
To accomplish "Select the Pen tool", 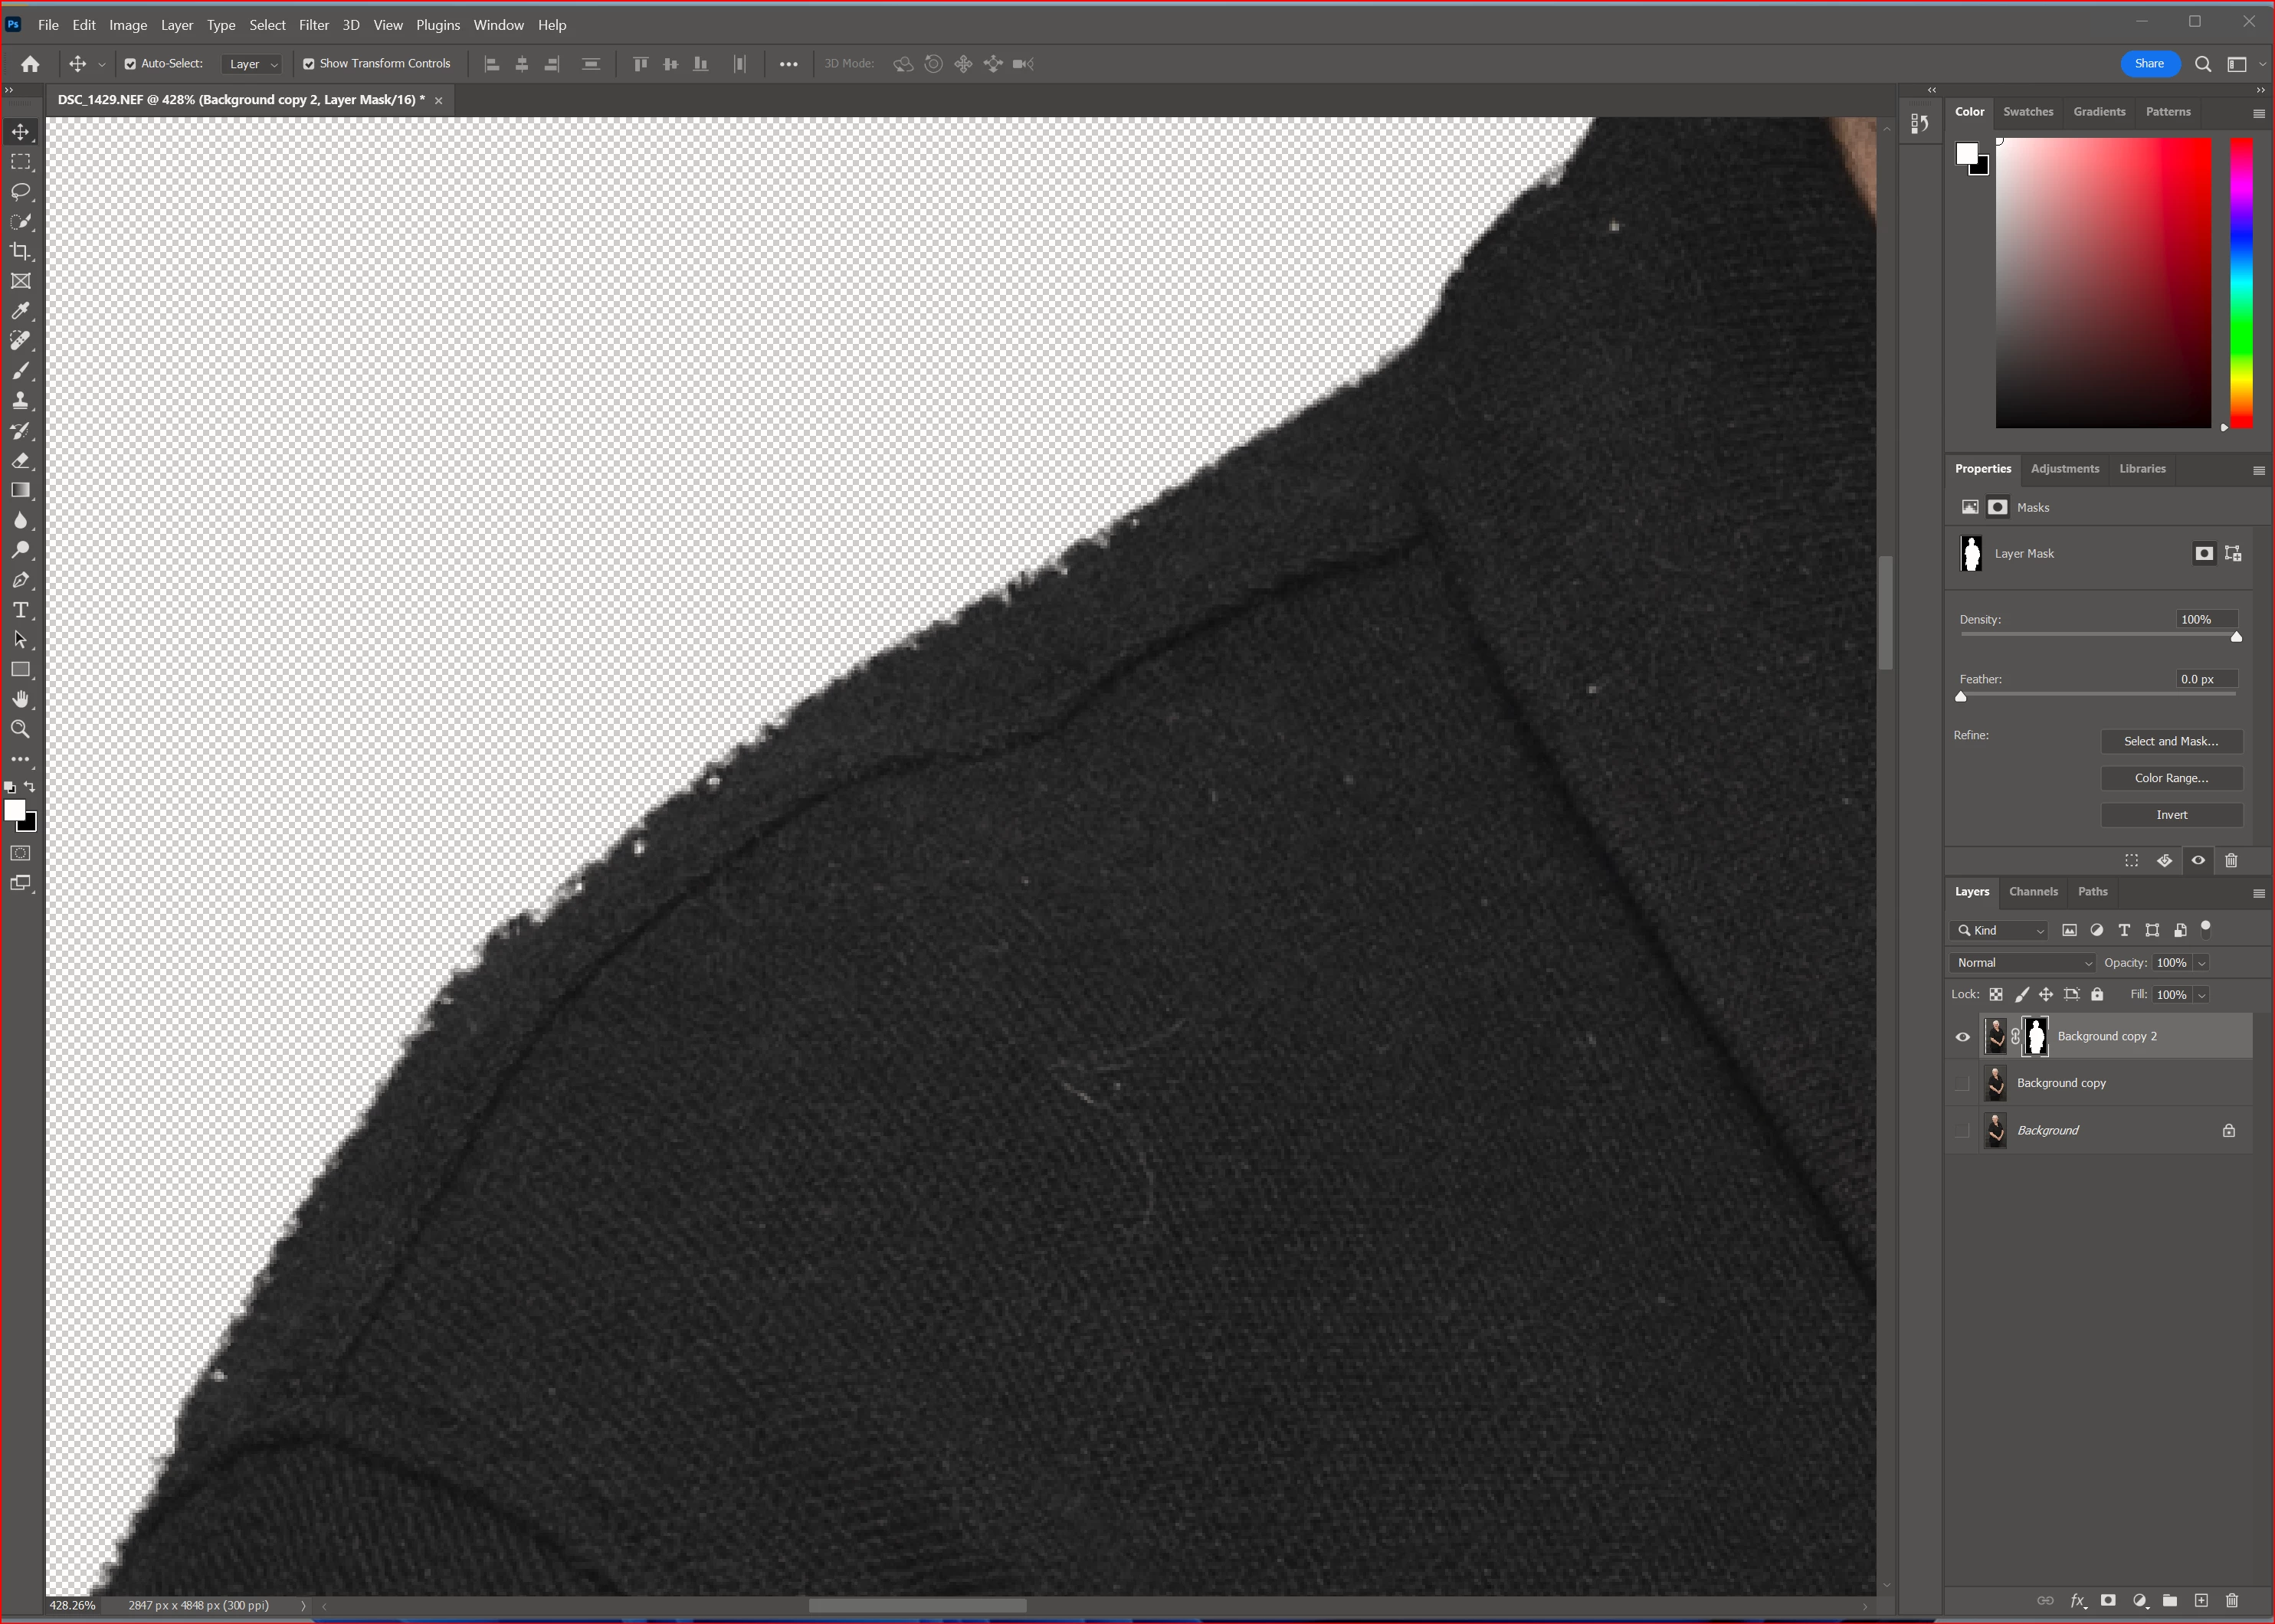I will [x=20, y=580].
